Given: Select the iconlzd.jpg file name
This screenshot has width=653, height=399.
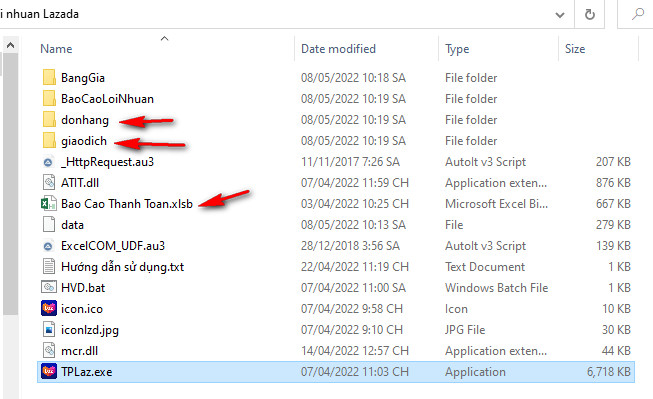Looking at the screenshot, I should coord(90,330).
